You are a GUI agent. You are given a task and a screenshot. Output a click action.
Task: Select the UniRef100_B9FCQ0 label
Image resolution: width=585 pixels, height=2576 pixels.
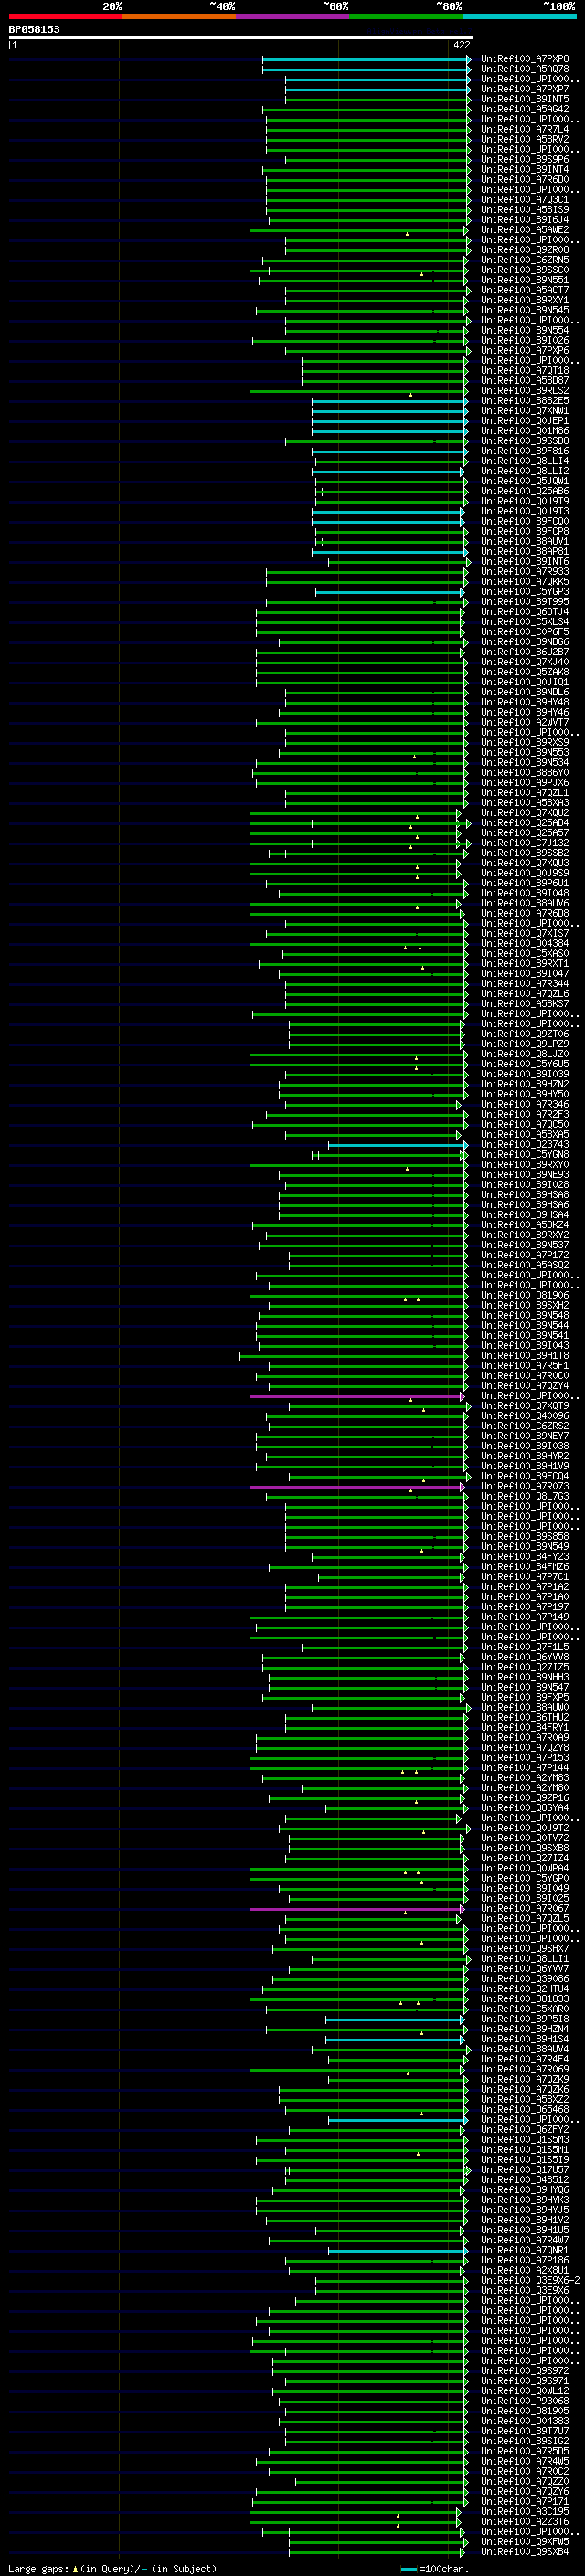pos(525,521)
